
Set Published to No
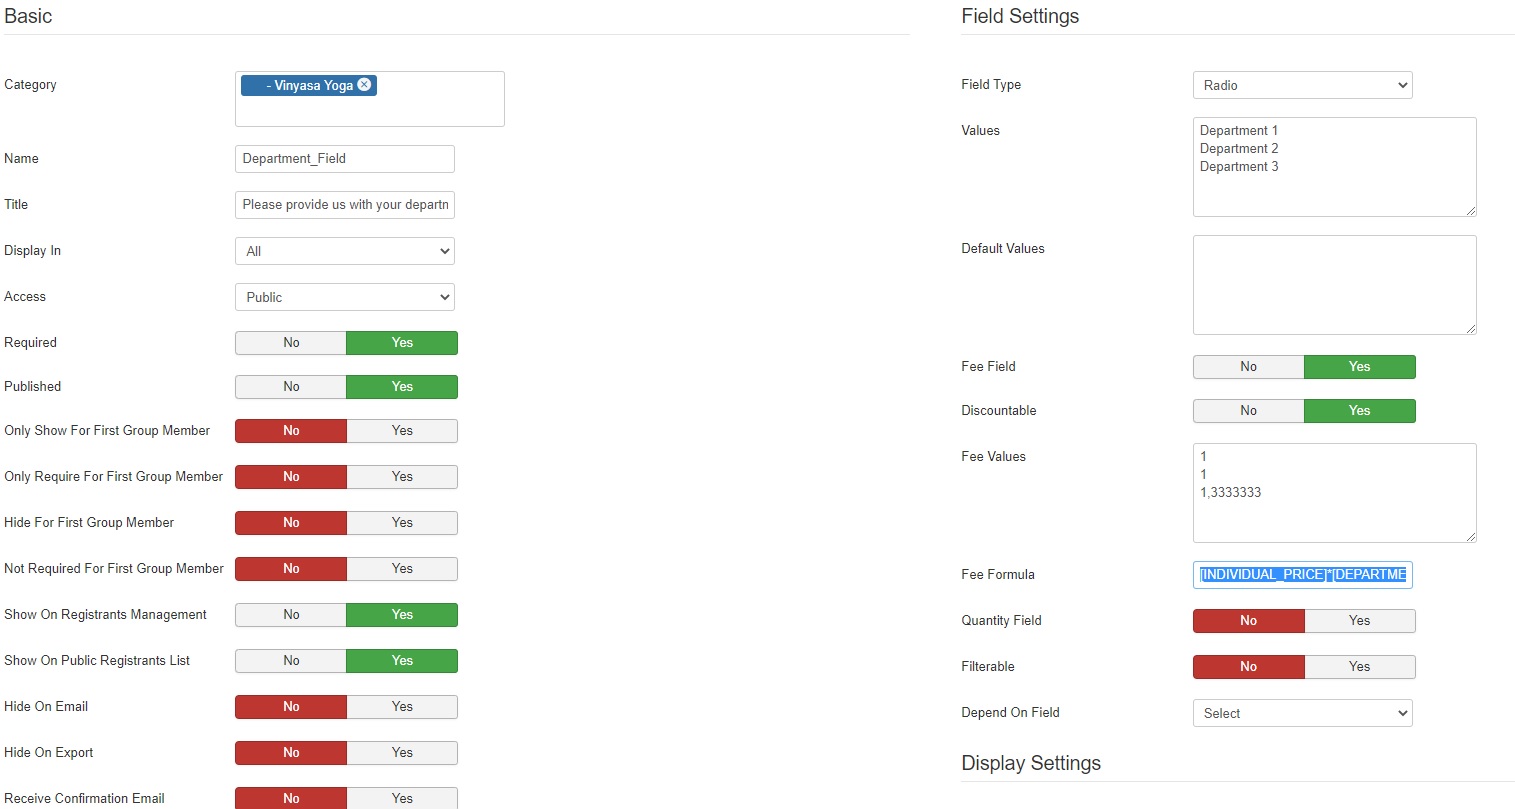(x=291, y=387)
